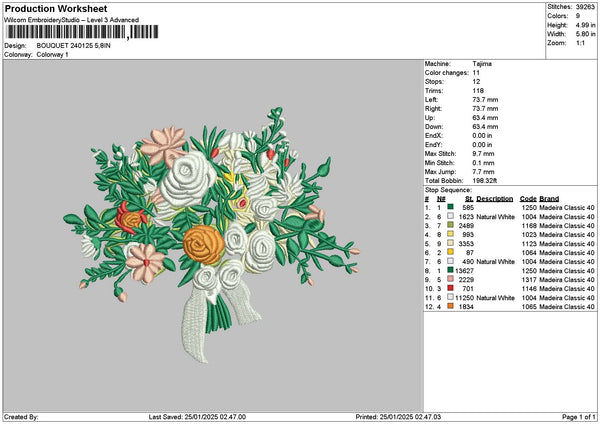The height and width of the screenshot is (424, 600).
Task: Select 'Madeira Classic 40' brand in row 12
Action: [567, 307]
